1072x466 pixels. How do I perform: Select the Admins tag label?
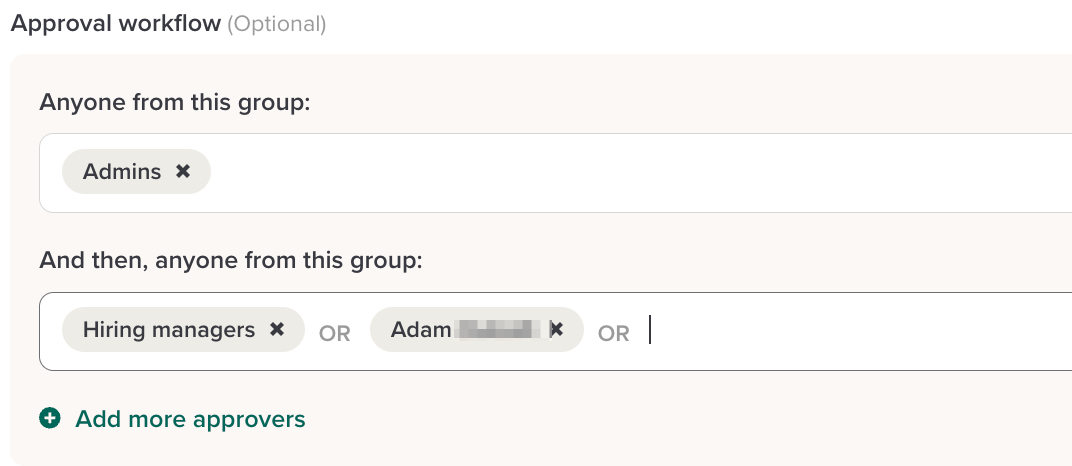click(x=122, y=172)
